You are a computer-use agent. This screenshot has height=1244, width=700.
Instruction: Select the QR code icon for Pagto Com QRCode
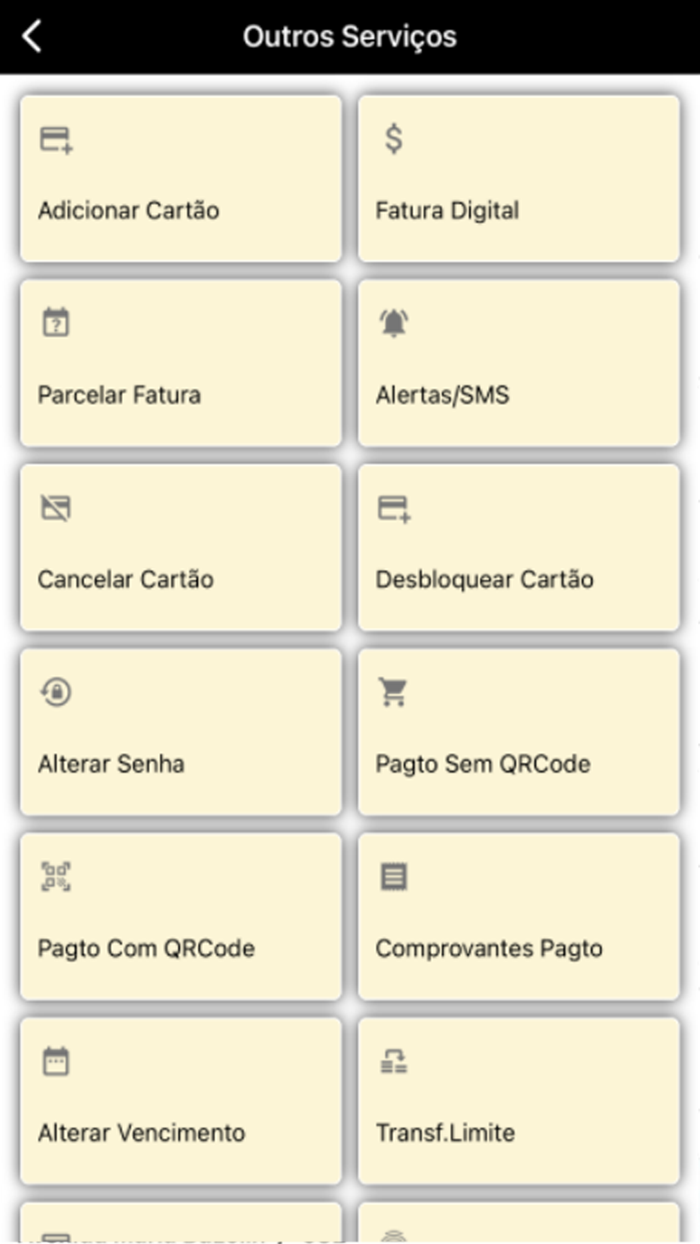point(57,876)
